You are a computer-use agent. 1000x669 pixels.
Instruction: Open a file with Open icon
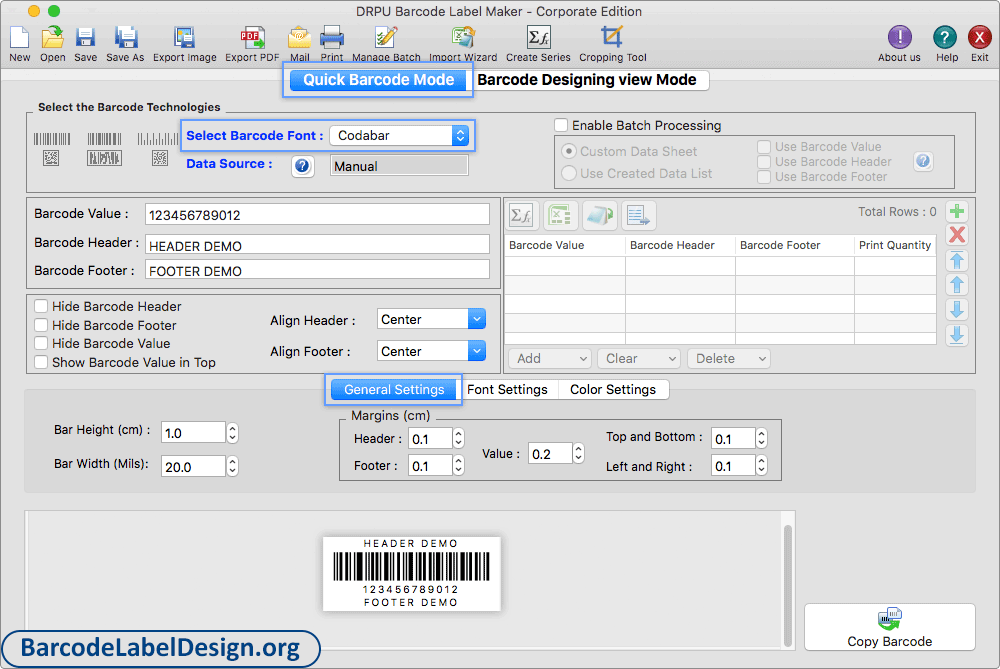pos(52,38)
